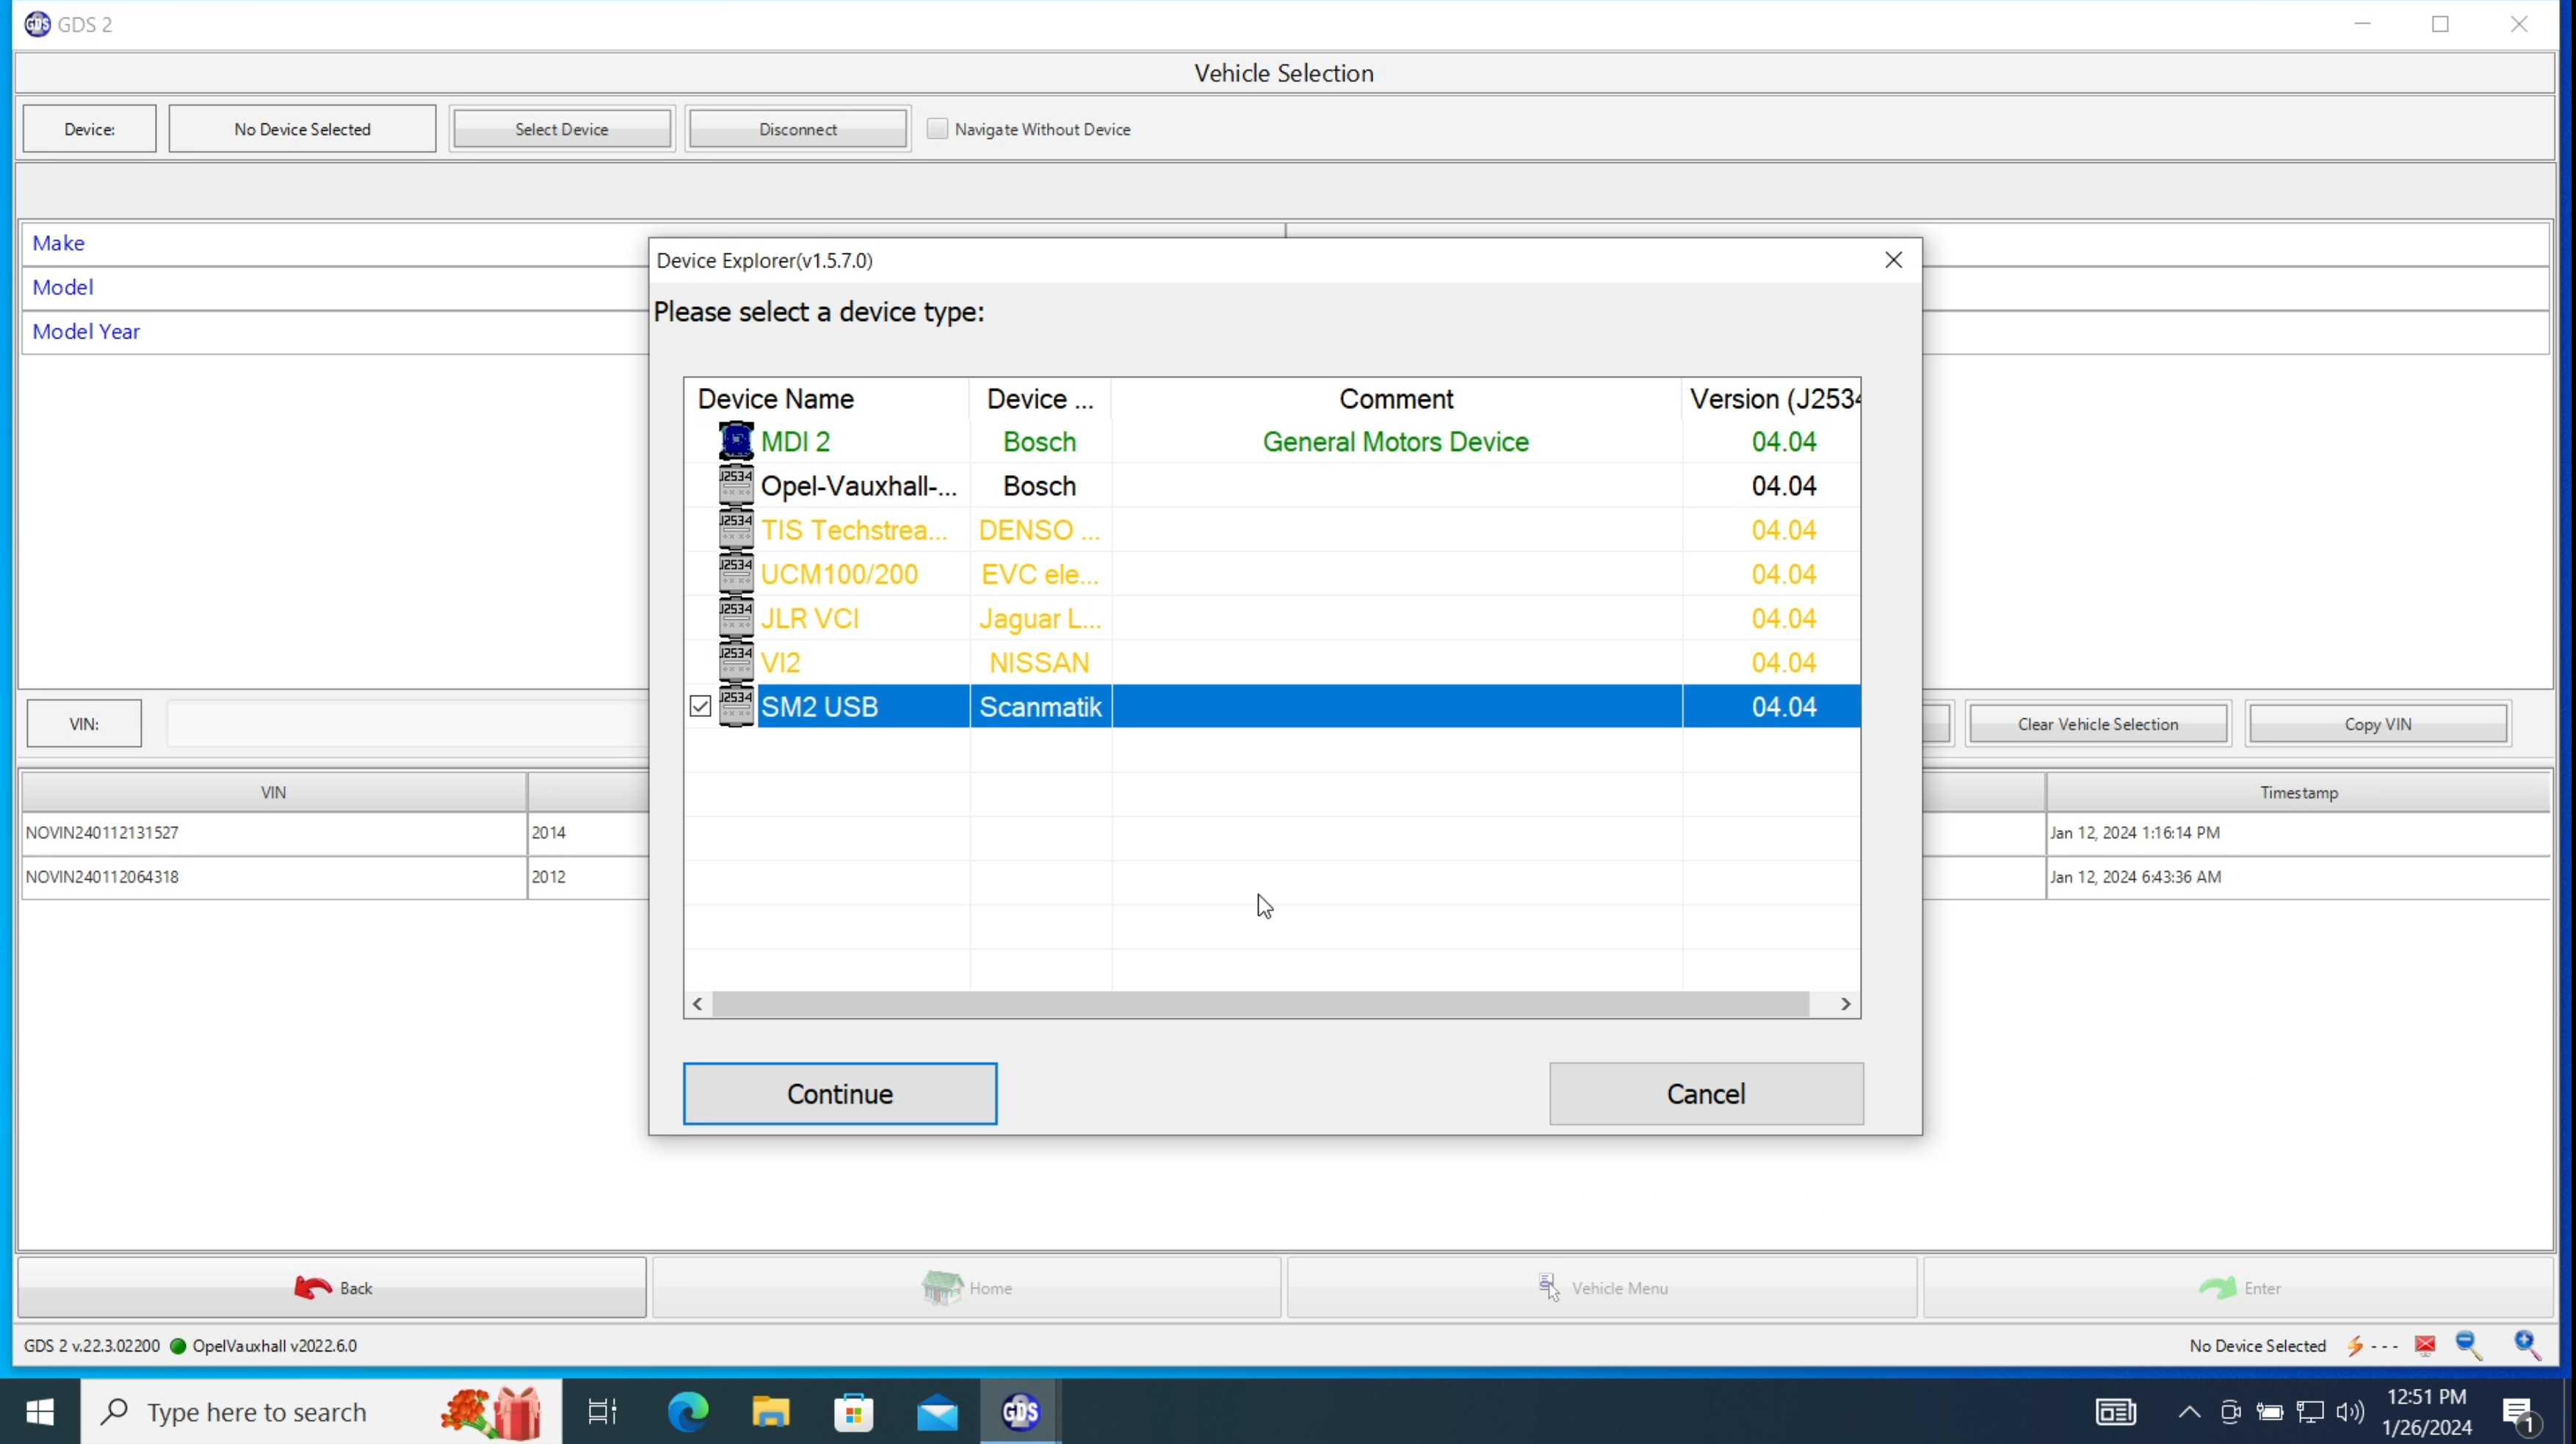Show hidden system tray icons
The image size is (2576, 1444).
click(2189, 1412)
